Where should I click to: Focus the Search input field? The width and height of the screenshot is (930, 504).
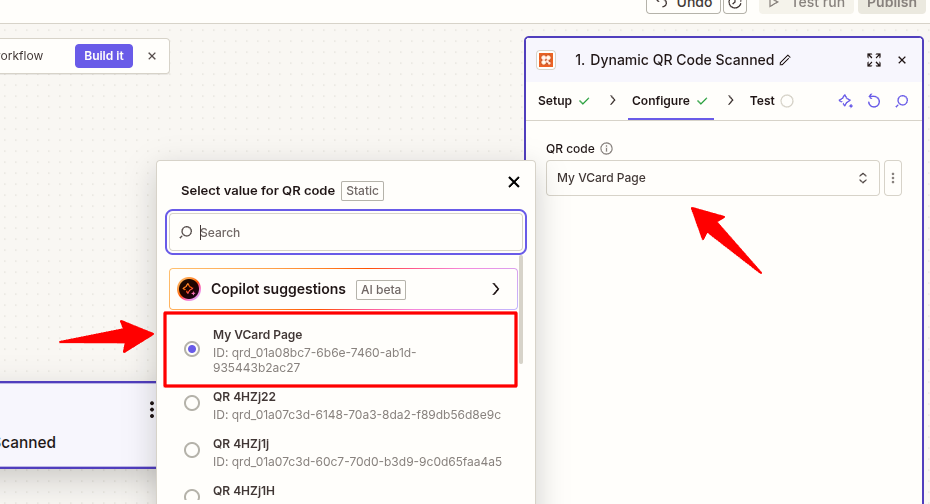click(346, 232)
